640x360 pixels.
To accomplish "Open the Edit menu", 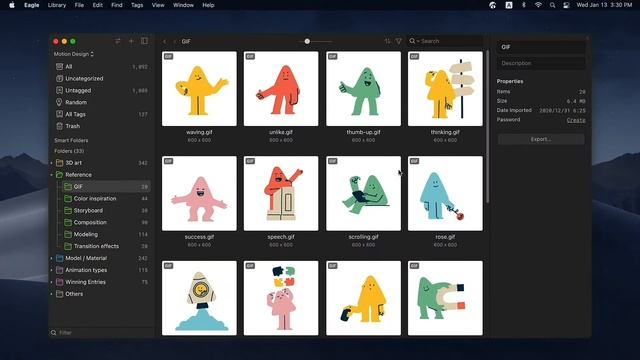I will tap(98, 5).
